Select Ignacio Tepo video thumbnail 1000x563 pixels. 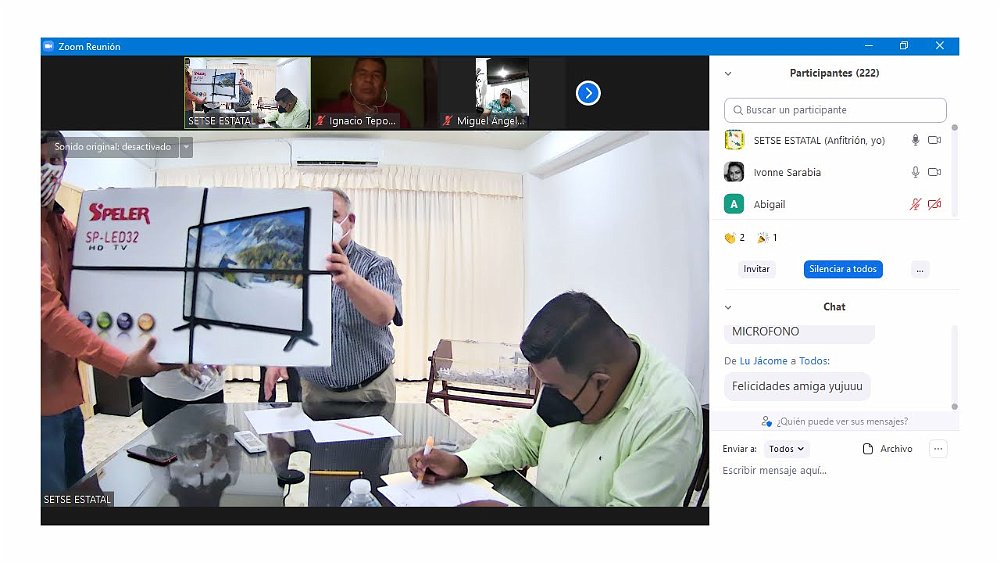click(x=367, y=92)
